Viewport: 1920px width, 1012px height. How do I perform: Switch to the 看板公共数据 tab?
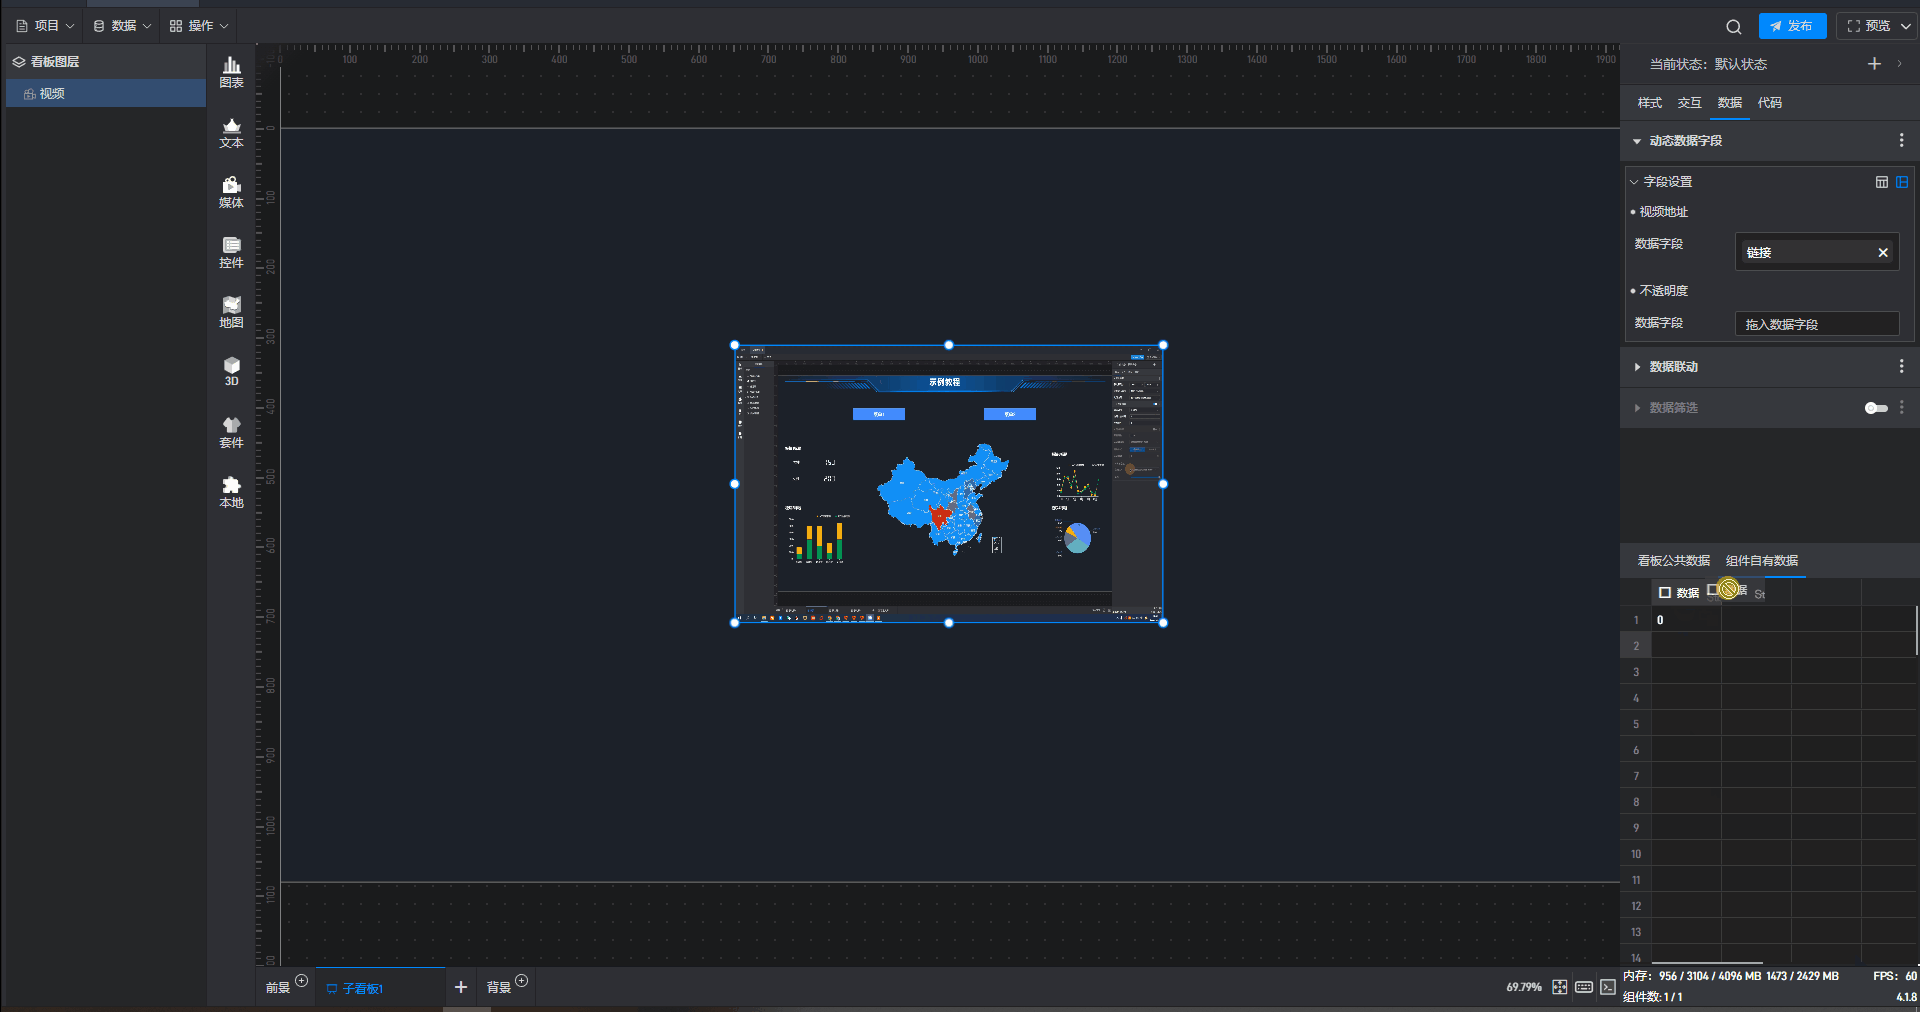pos(1673,561)
